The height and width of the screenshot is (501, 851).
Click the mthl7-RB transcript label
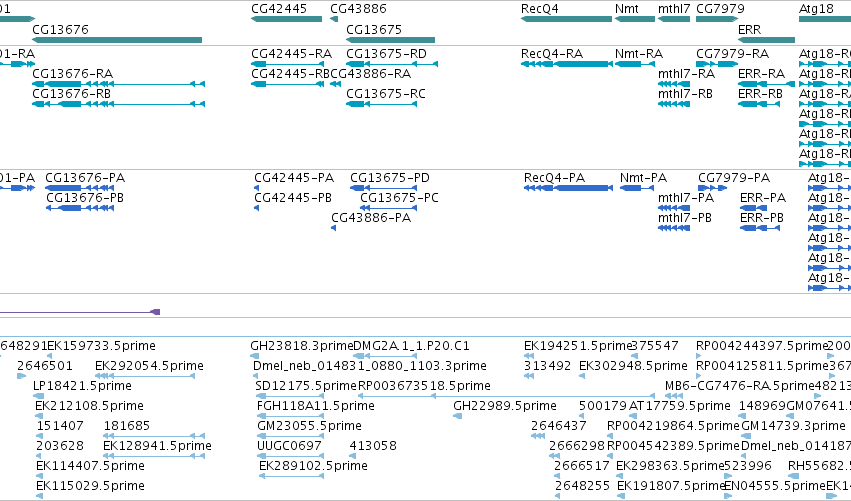(685, 94)
